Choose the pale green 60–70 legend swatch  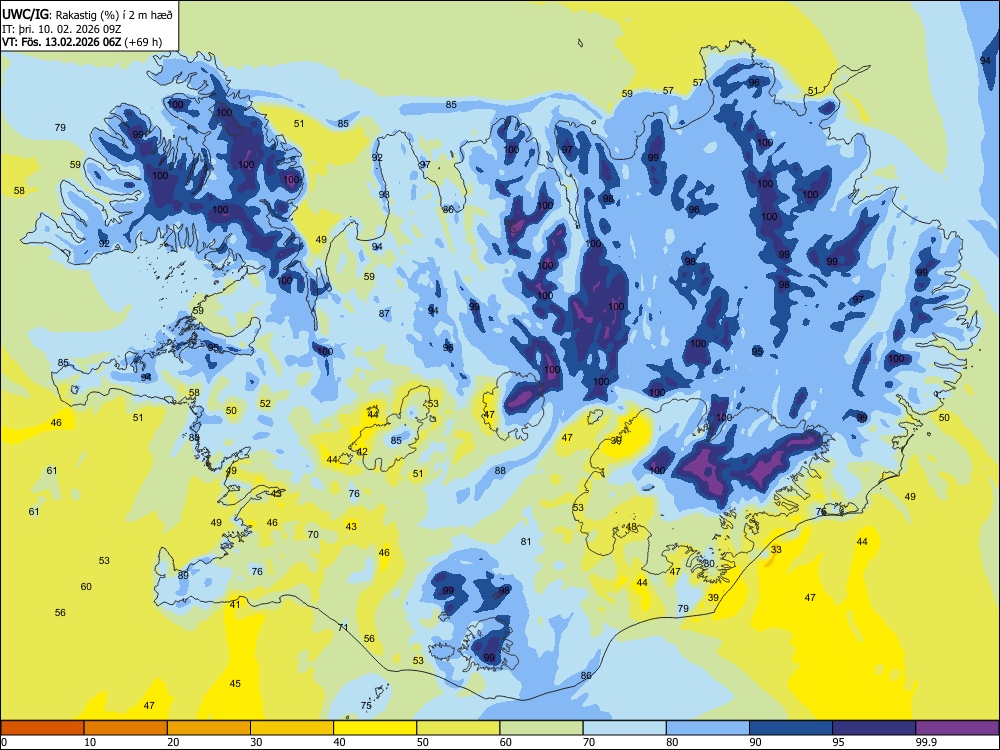[x=541, y=728]
